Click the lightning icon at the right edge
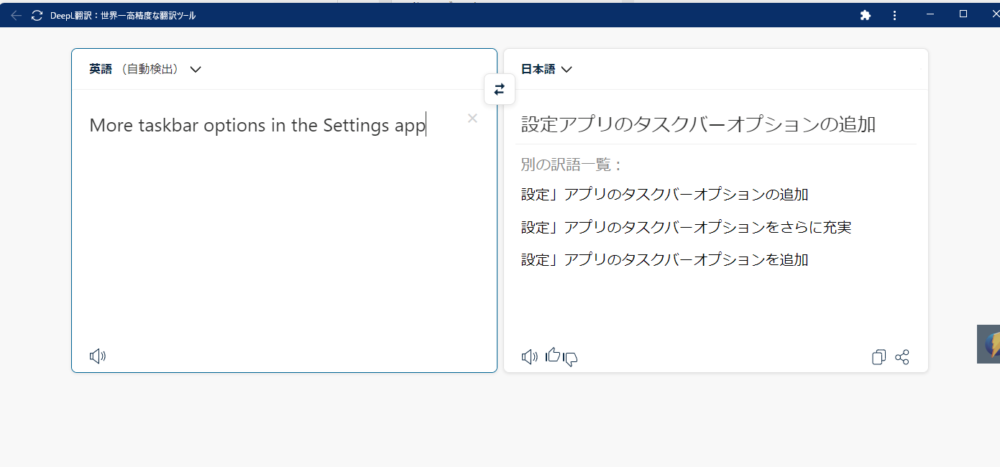 (990, 345)
